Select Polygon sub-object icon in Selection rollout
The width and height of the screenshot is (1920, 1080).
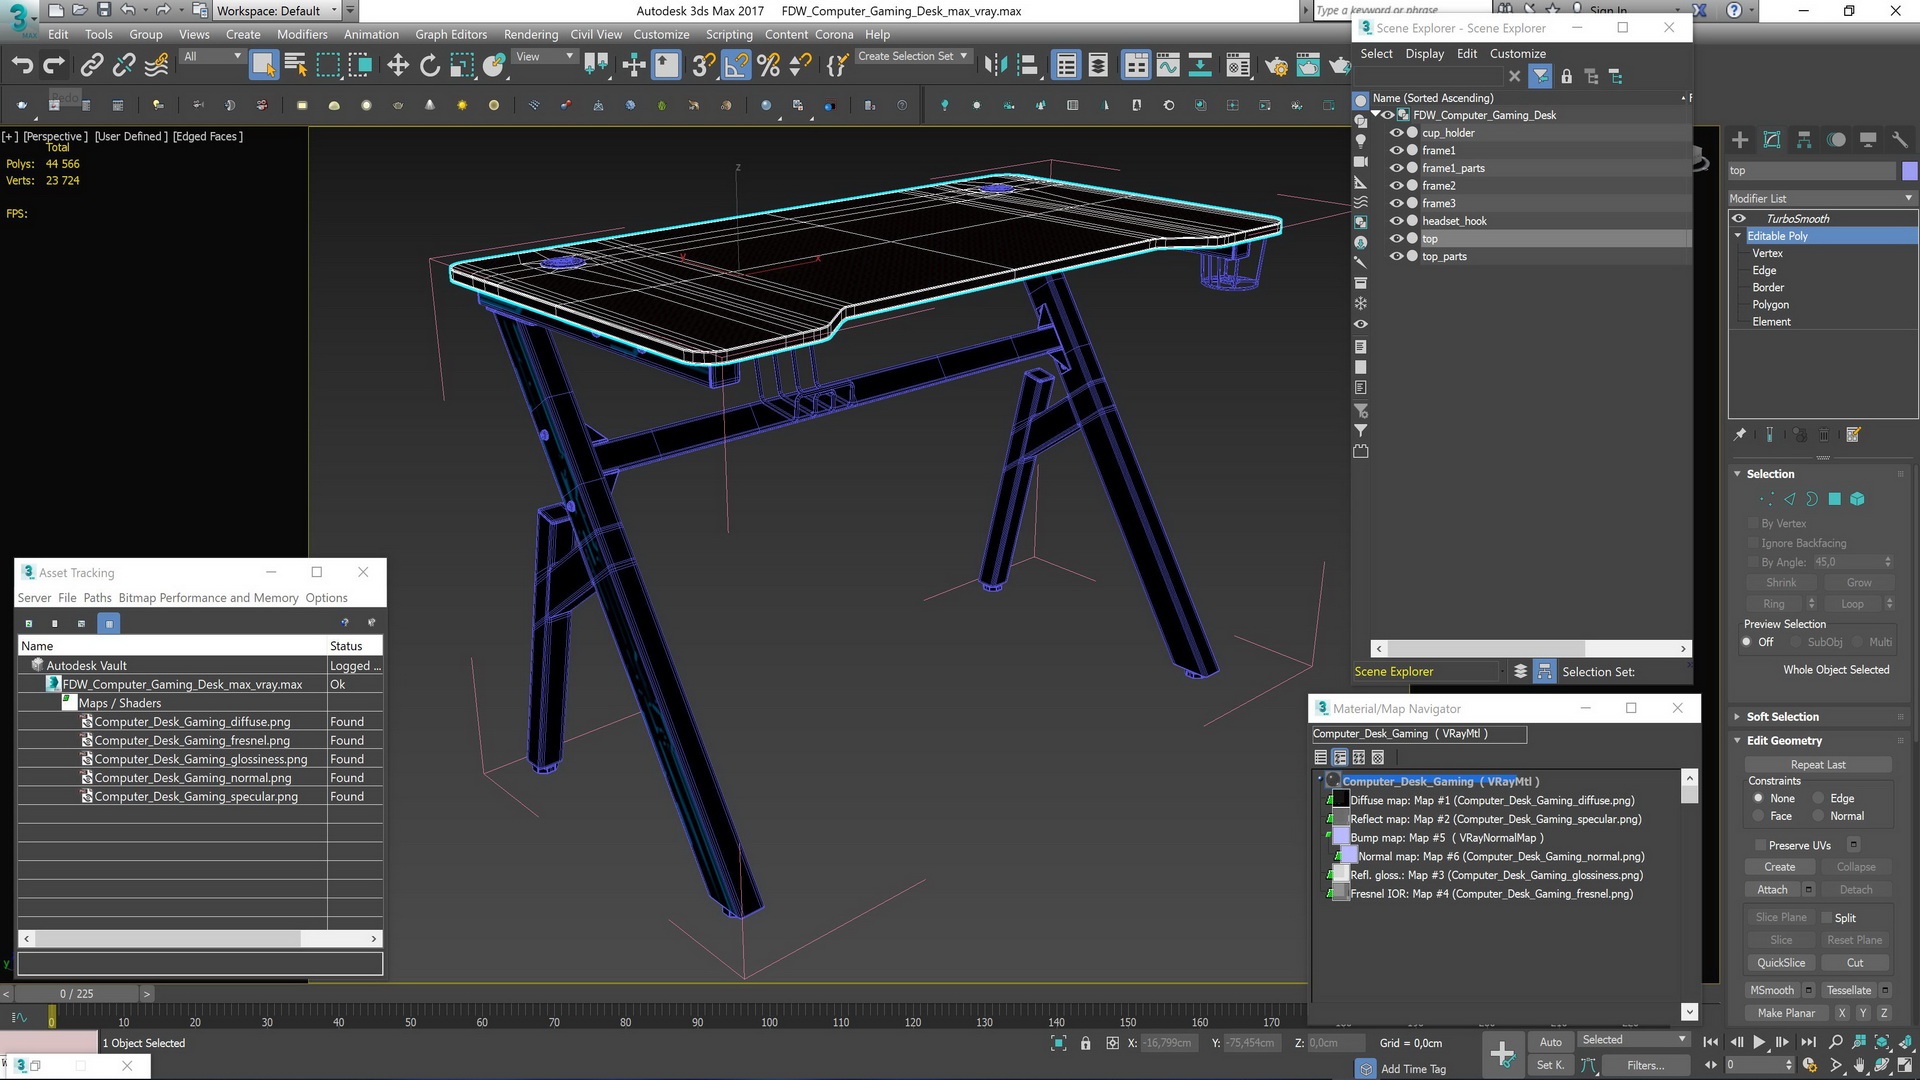(1834, 499)
